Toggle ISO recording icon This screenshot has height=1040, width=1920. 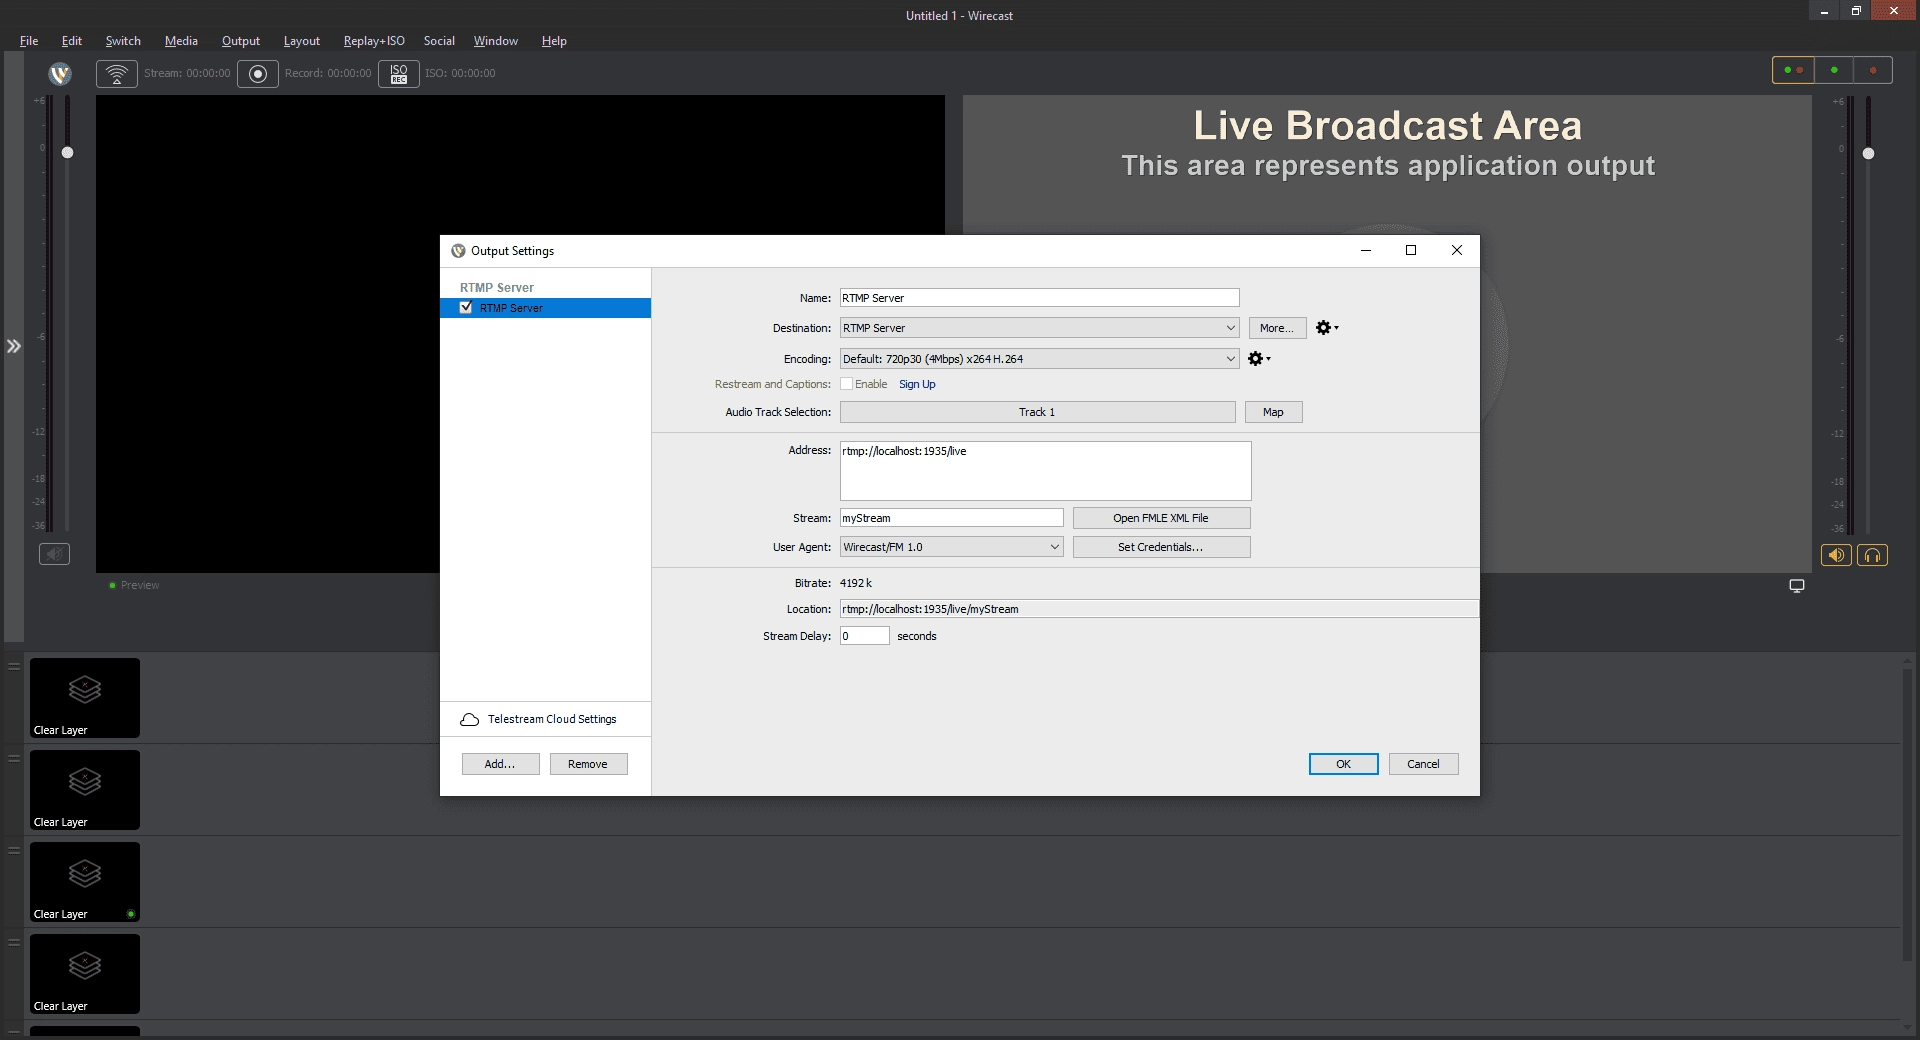399,74
